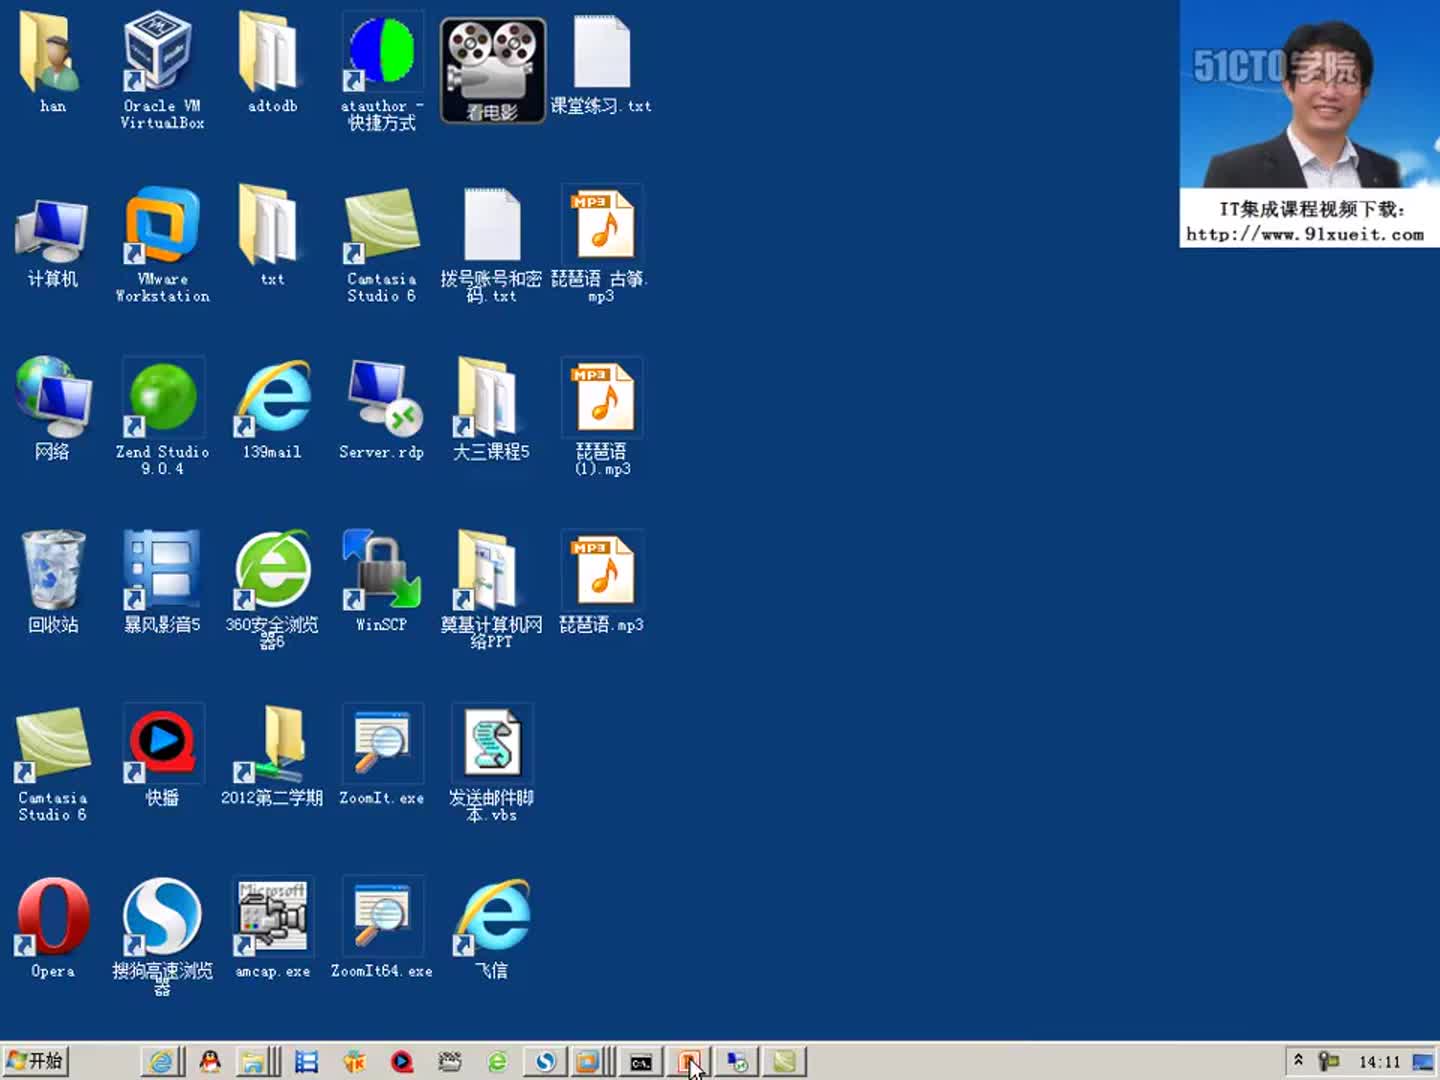
Task: Switch to Sogou browser taskbar button
Action: coord(545,1062)
